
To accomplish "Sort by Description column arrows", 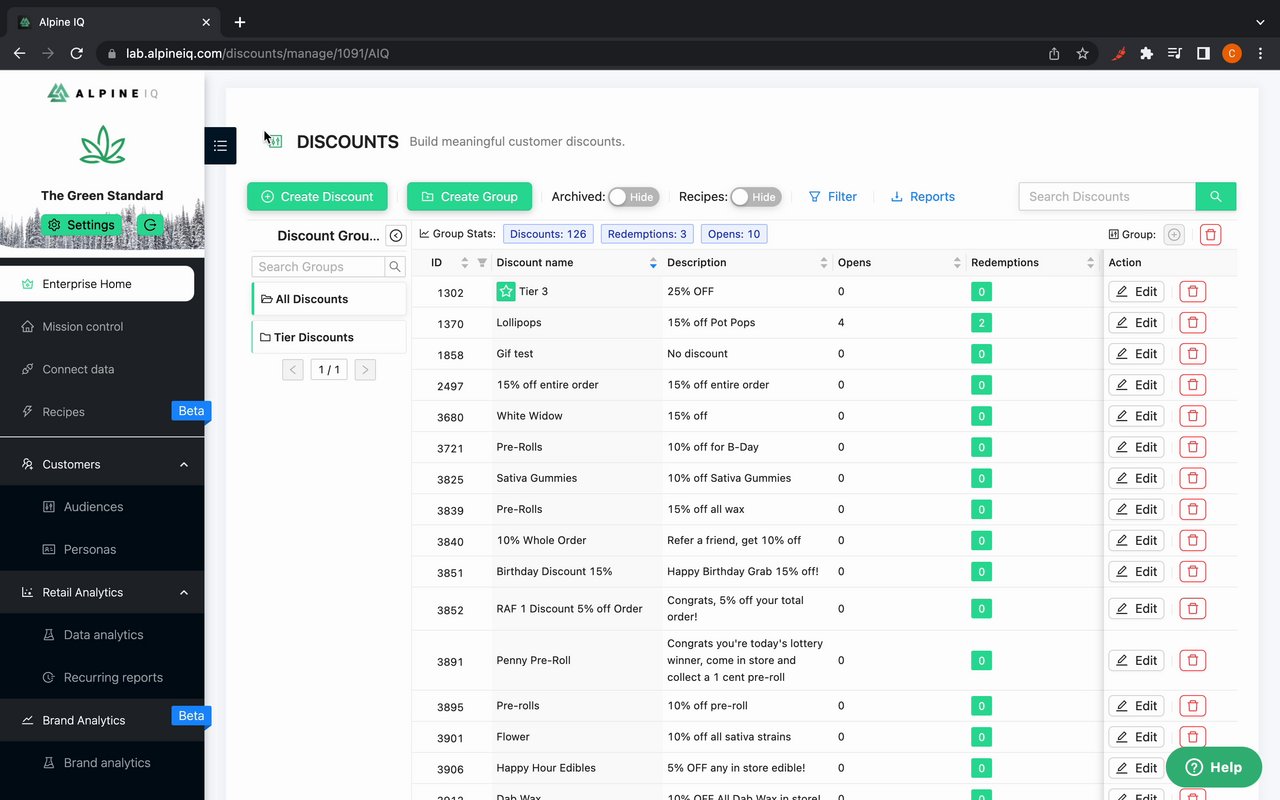I will 823,263.
